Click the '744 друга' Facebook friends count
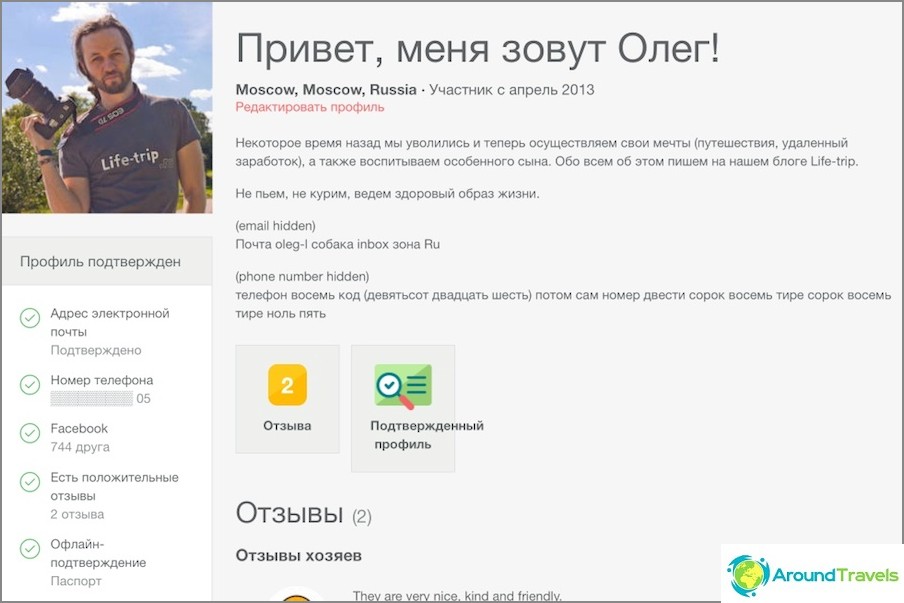The image size is (904, 603). pos(80,447)
